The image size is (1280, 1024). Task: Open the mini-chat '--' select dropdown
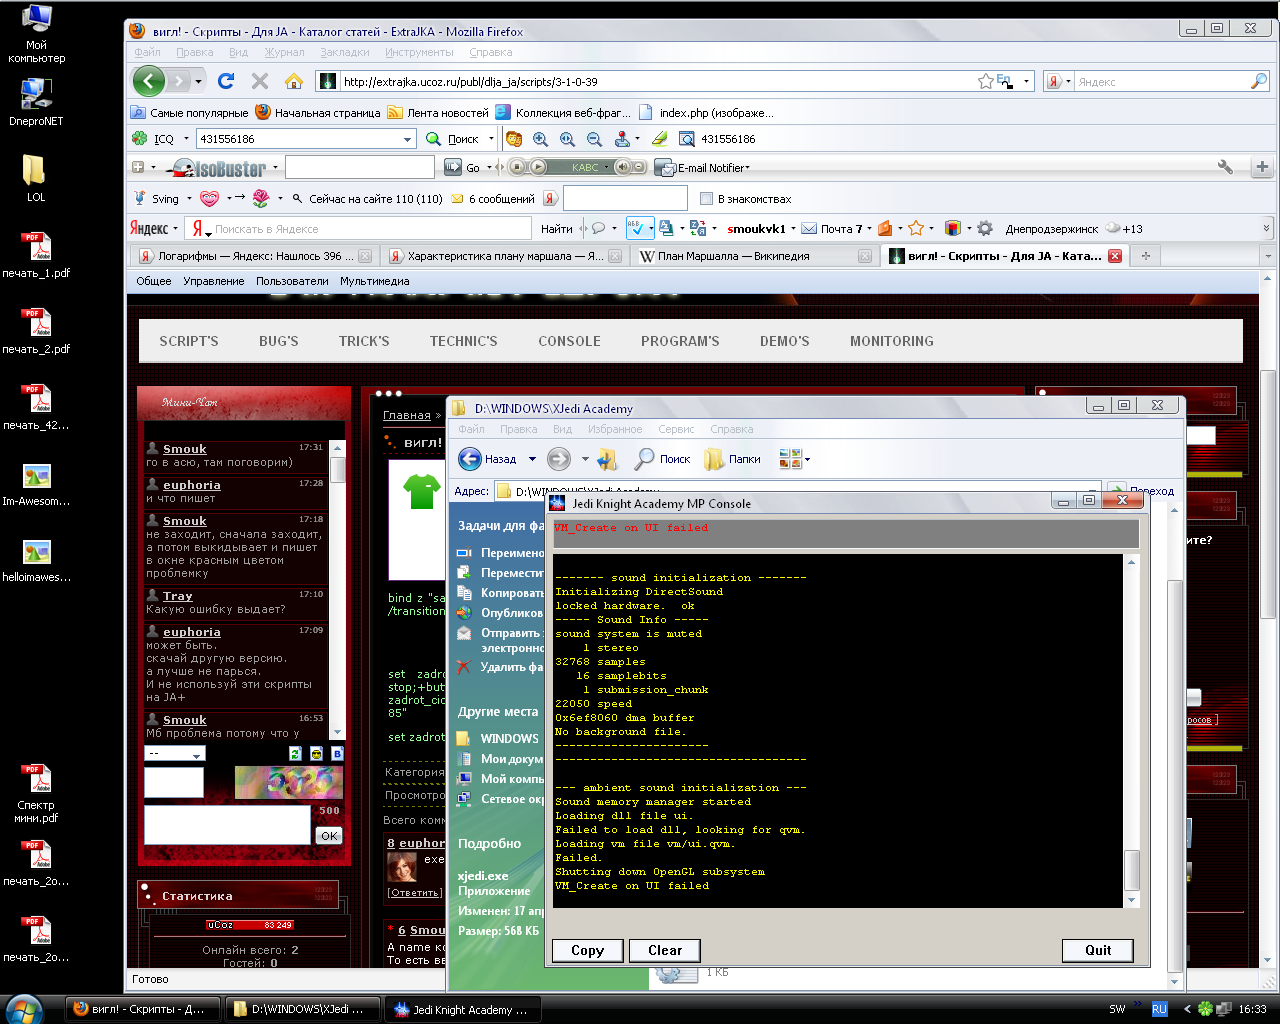174,753
